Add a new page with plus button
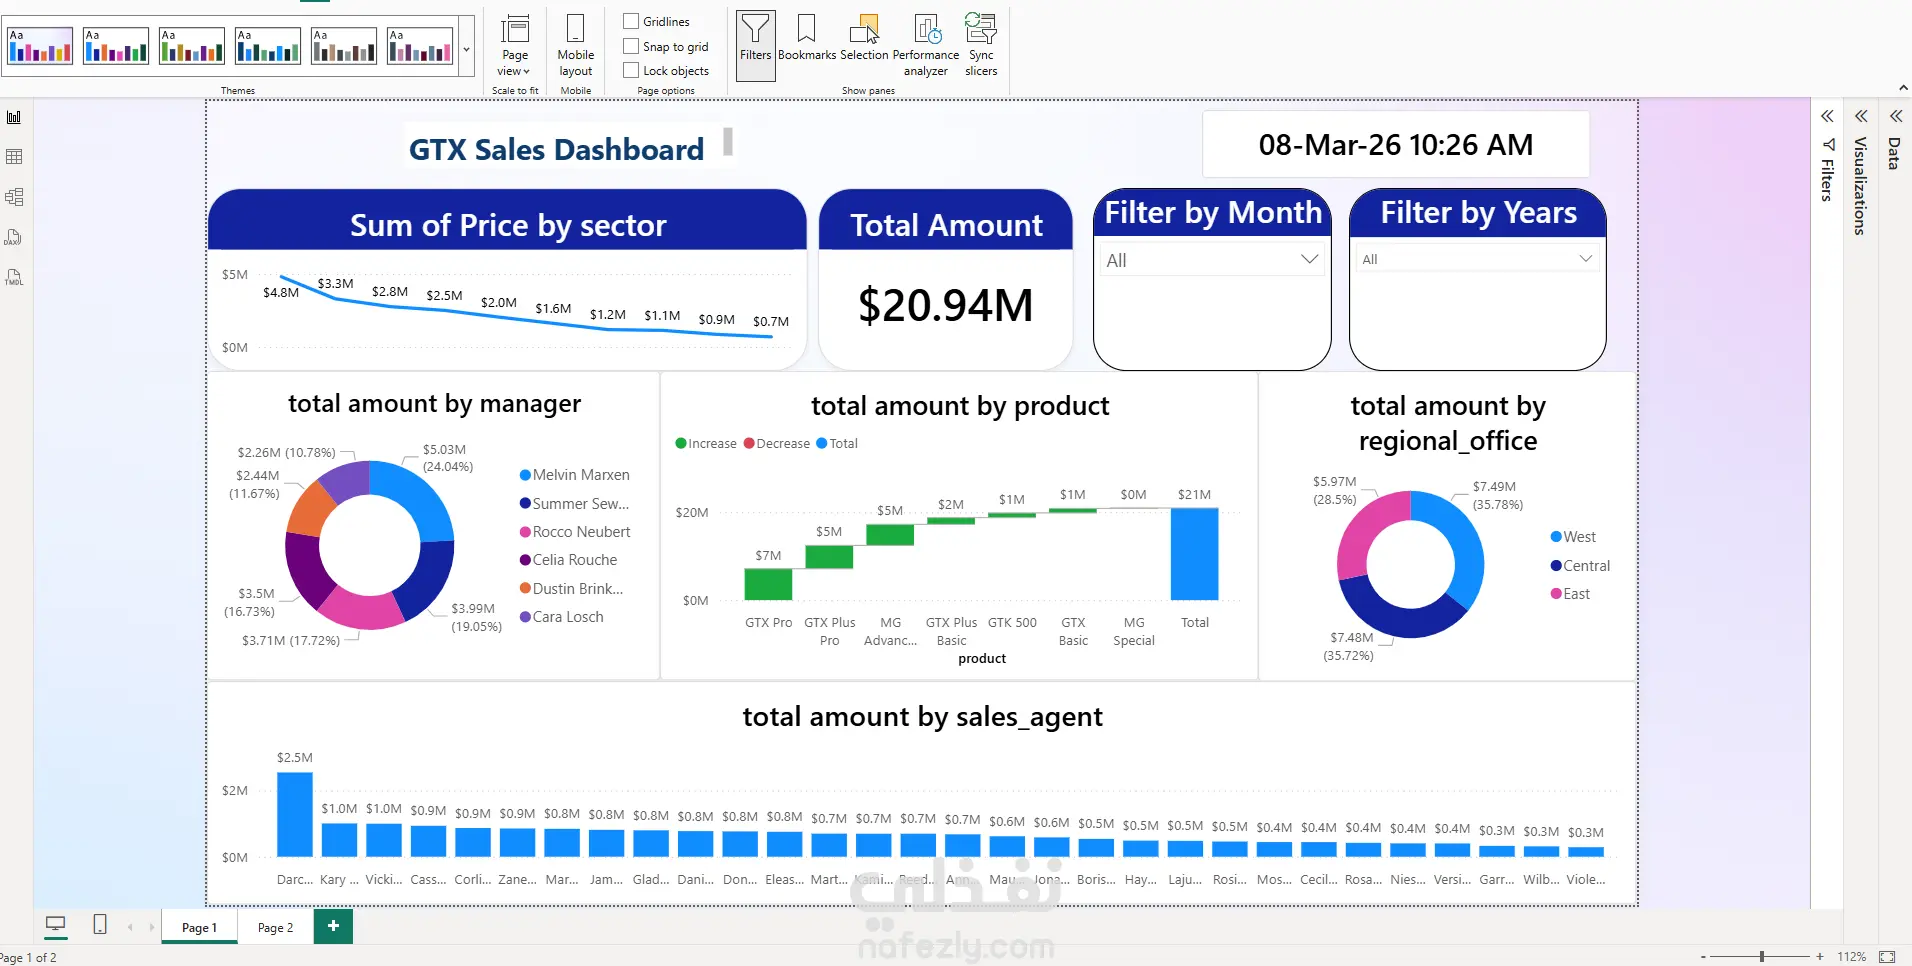 pyautogui.click(x=333, y=926)
